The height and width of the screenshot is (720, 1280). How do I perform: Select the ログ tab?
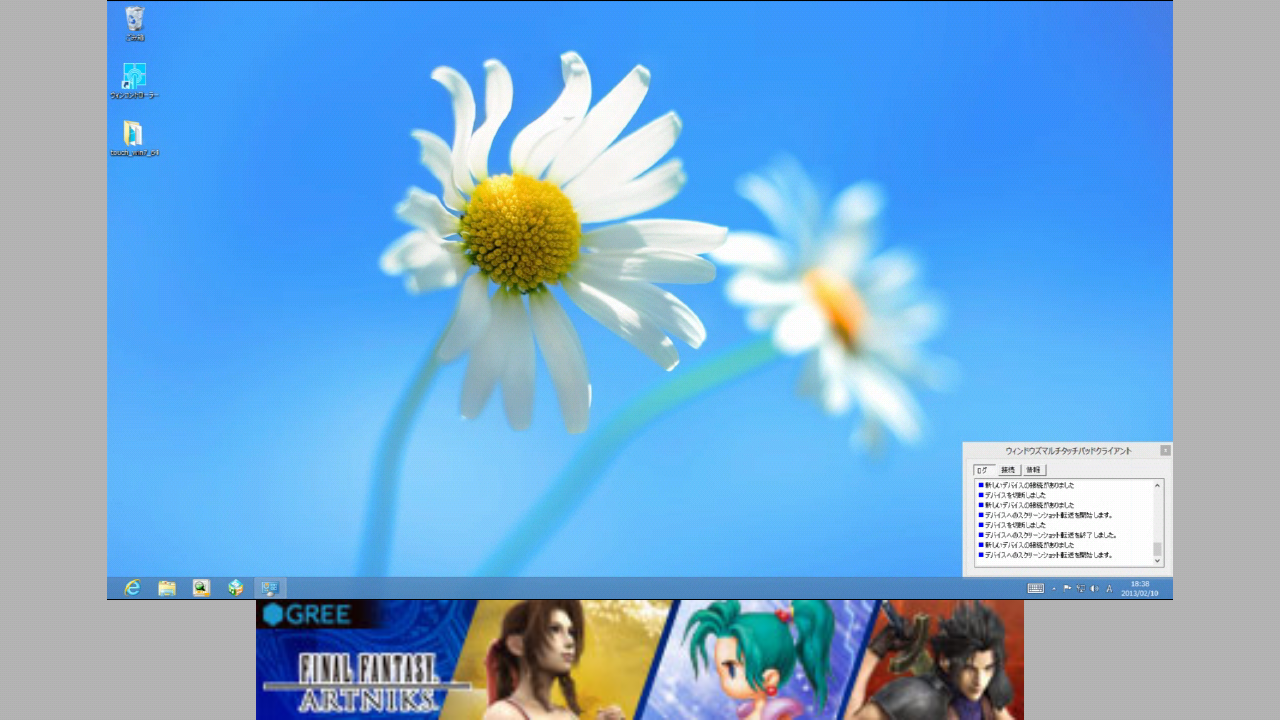pyautogui.click(x=982, y=470)
